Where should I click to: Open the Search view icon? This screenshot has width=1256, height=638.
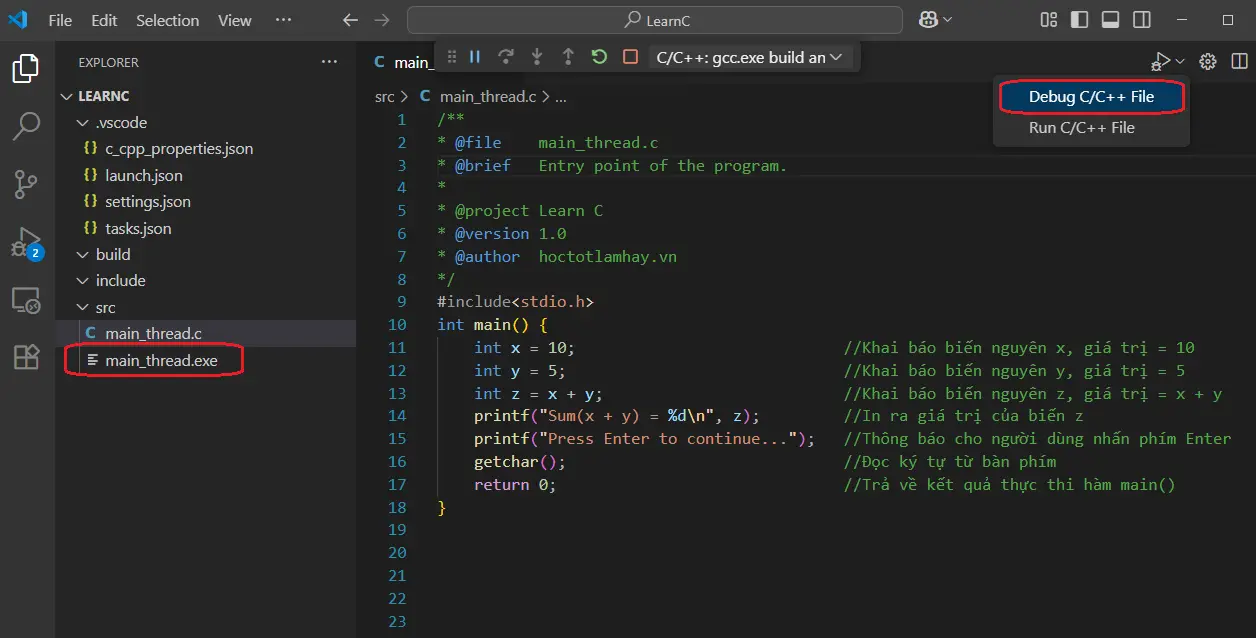pos(26,126)
